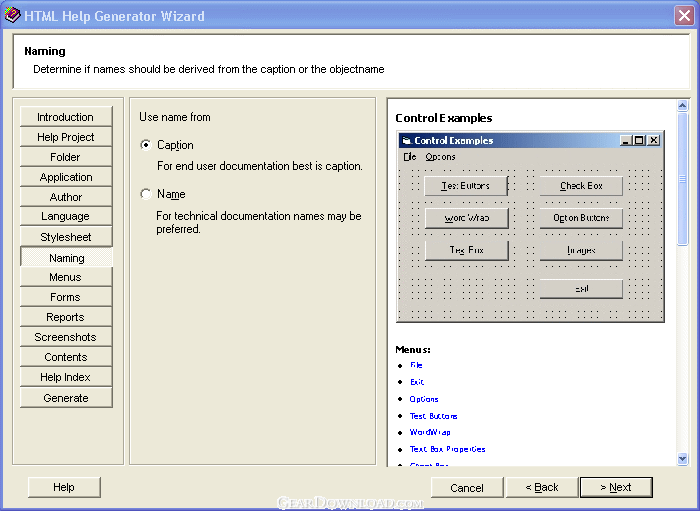Open the Text Box Properties link
This screenshot has width=700, height=511.
pos(447,449)
